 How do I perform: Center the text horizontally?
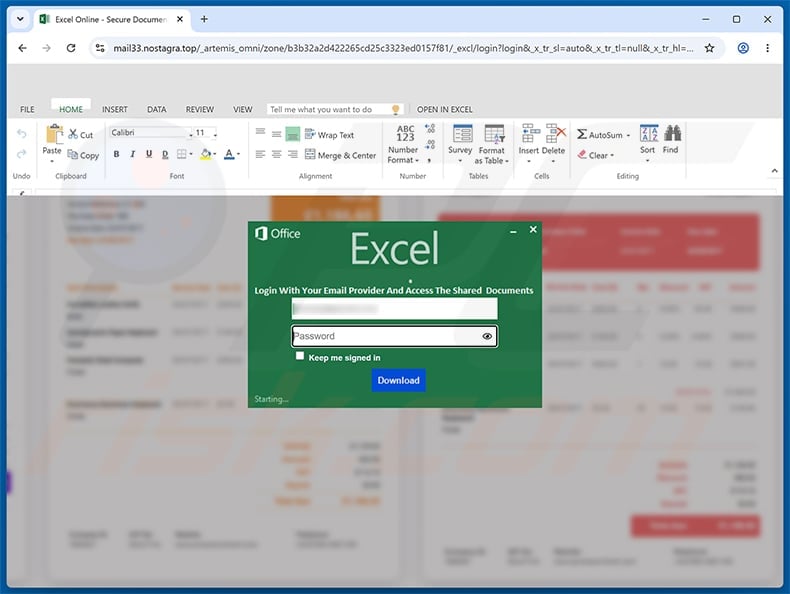(277, 154)
